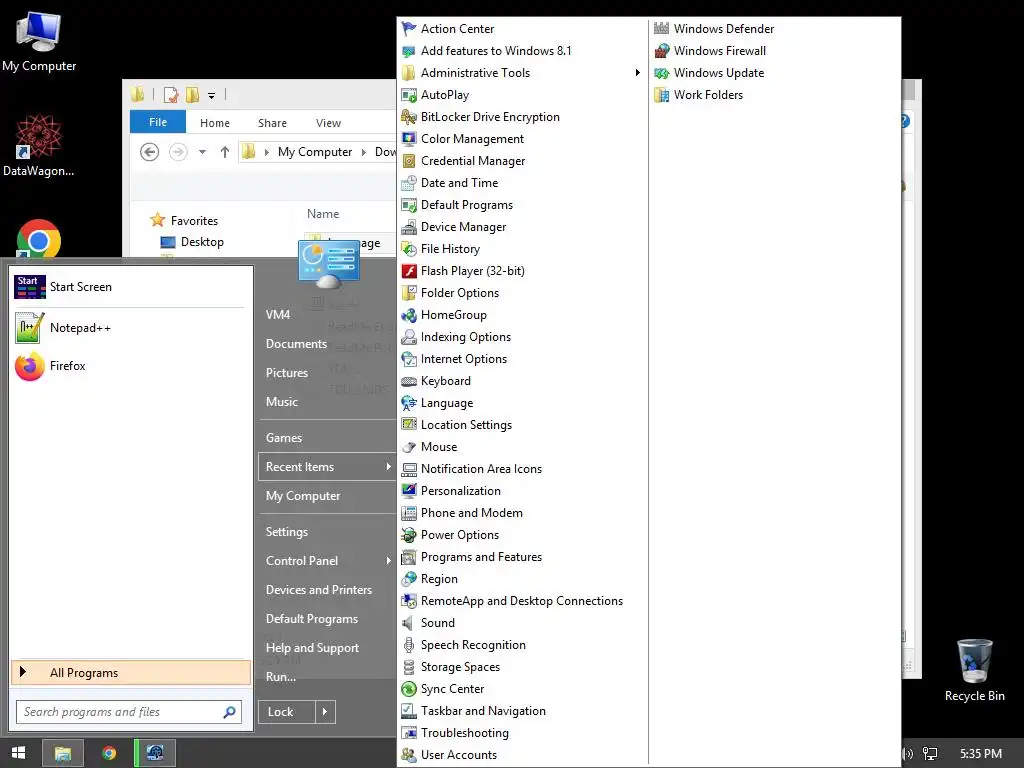Click Explorer Up arrow button
This screenshot has height=768, width=1024.
click(x=225, y=152)
